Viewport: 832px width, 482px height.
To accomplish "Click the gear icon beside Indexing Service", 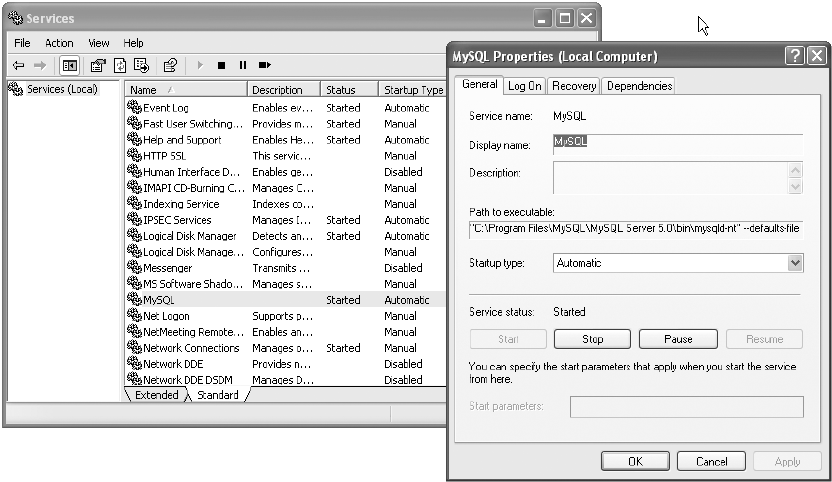I will click(x=134, y=203).
